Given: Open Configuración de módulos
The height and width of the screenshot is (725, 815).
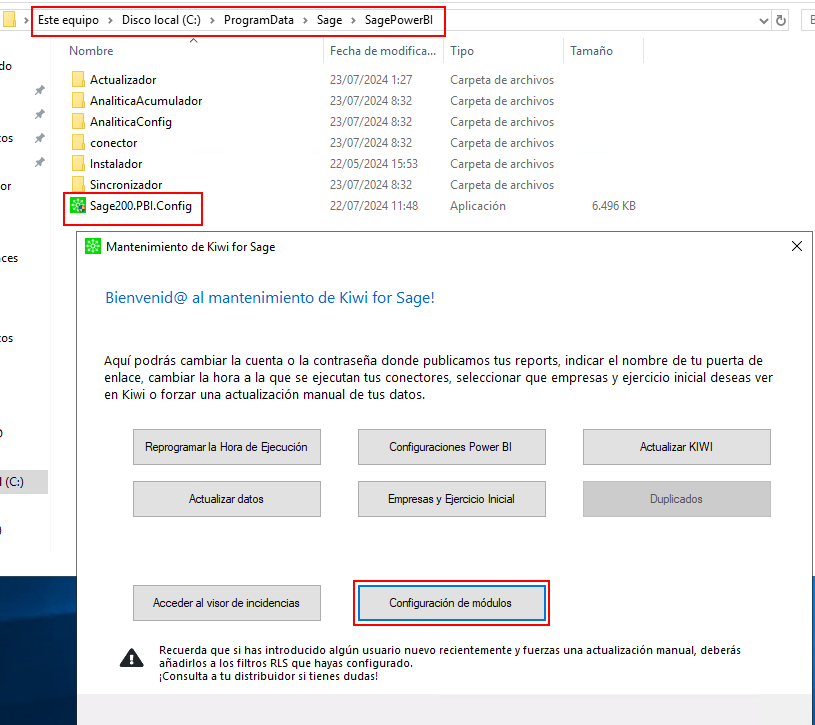Looking at the screenshot, I should point(452,603).
